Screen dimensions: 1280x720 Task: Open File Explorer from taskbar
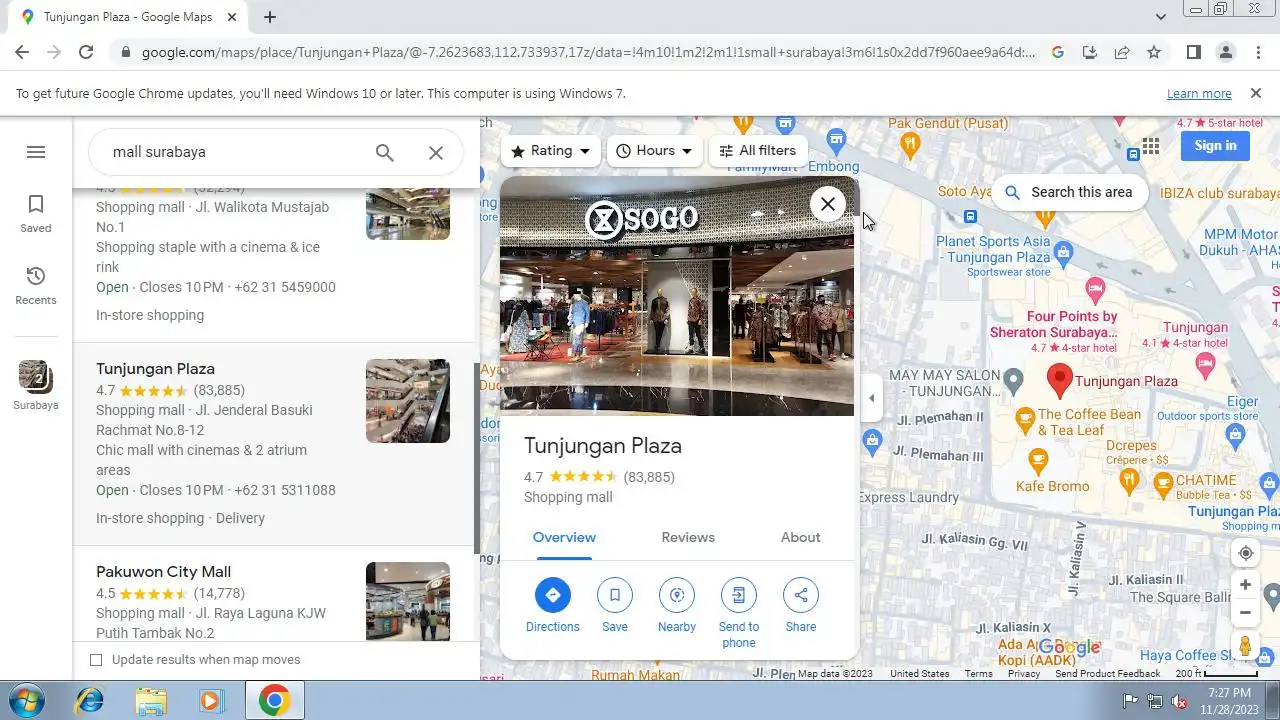click(x=151, y=700)
